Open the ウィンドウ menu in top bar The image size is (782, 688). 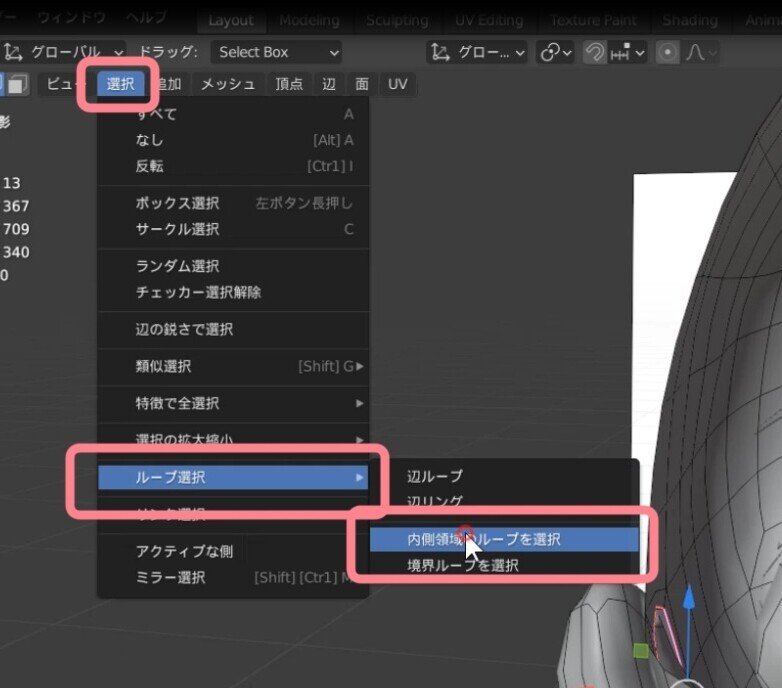(71, 18)
